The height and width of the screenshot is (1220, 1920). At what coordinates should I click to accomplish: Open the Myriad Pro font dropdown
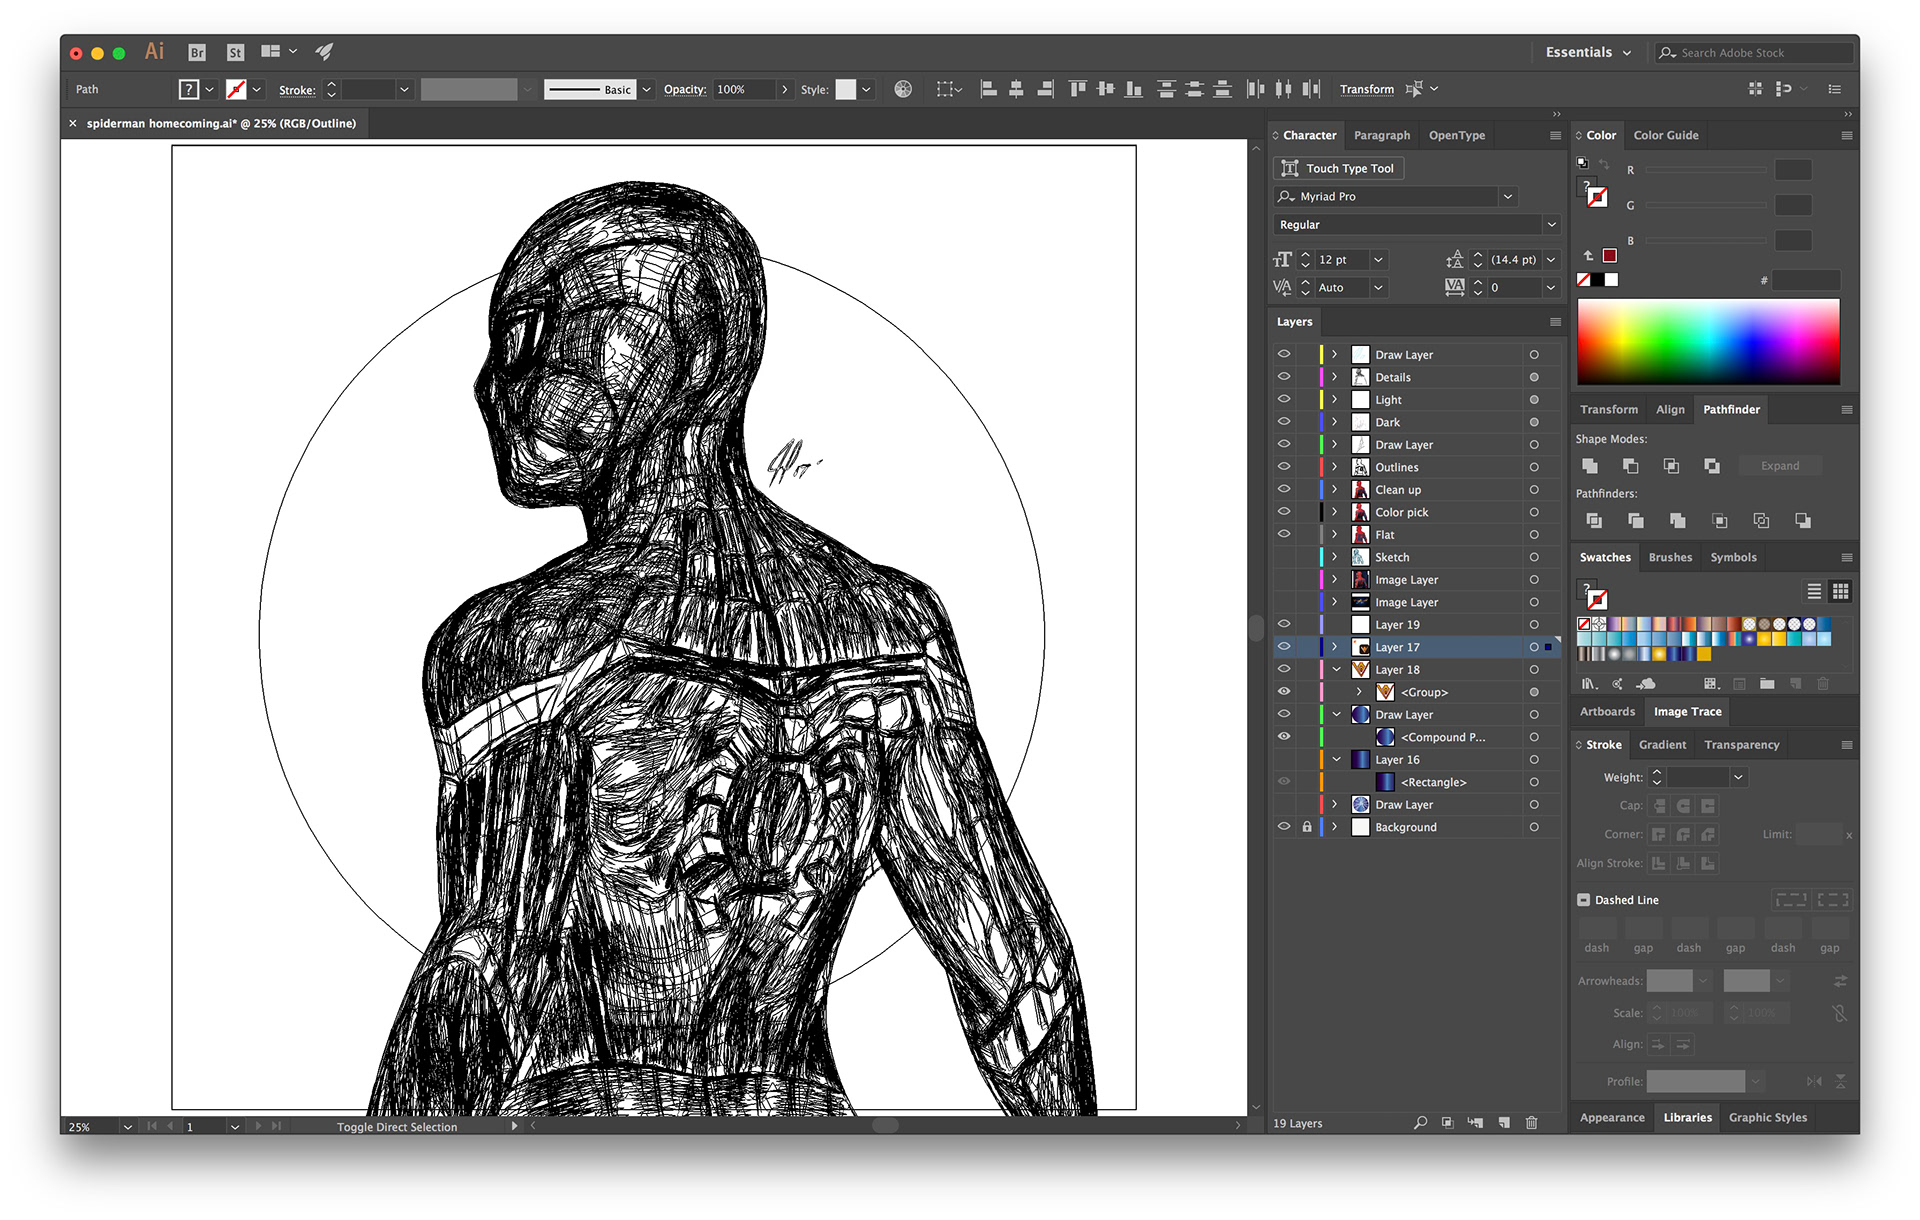click(x=1507, y=197)
